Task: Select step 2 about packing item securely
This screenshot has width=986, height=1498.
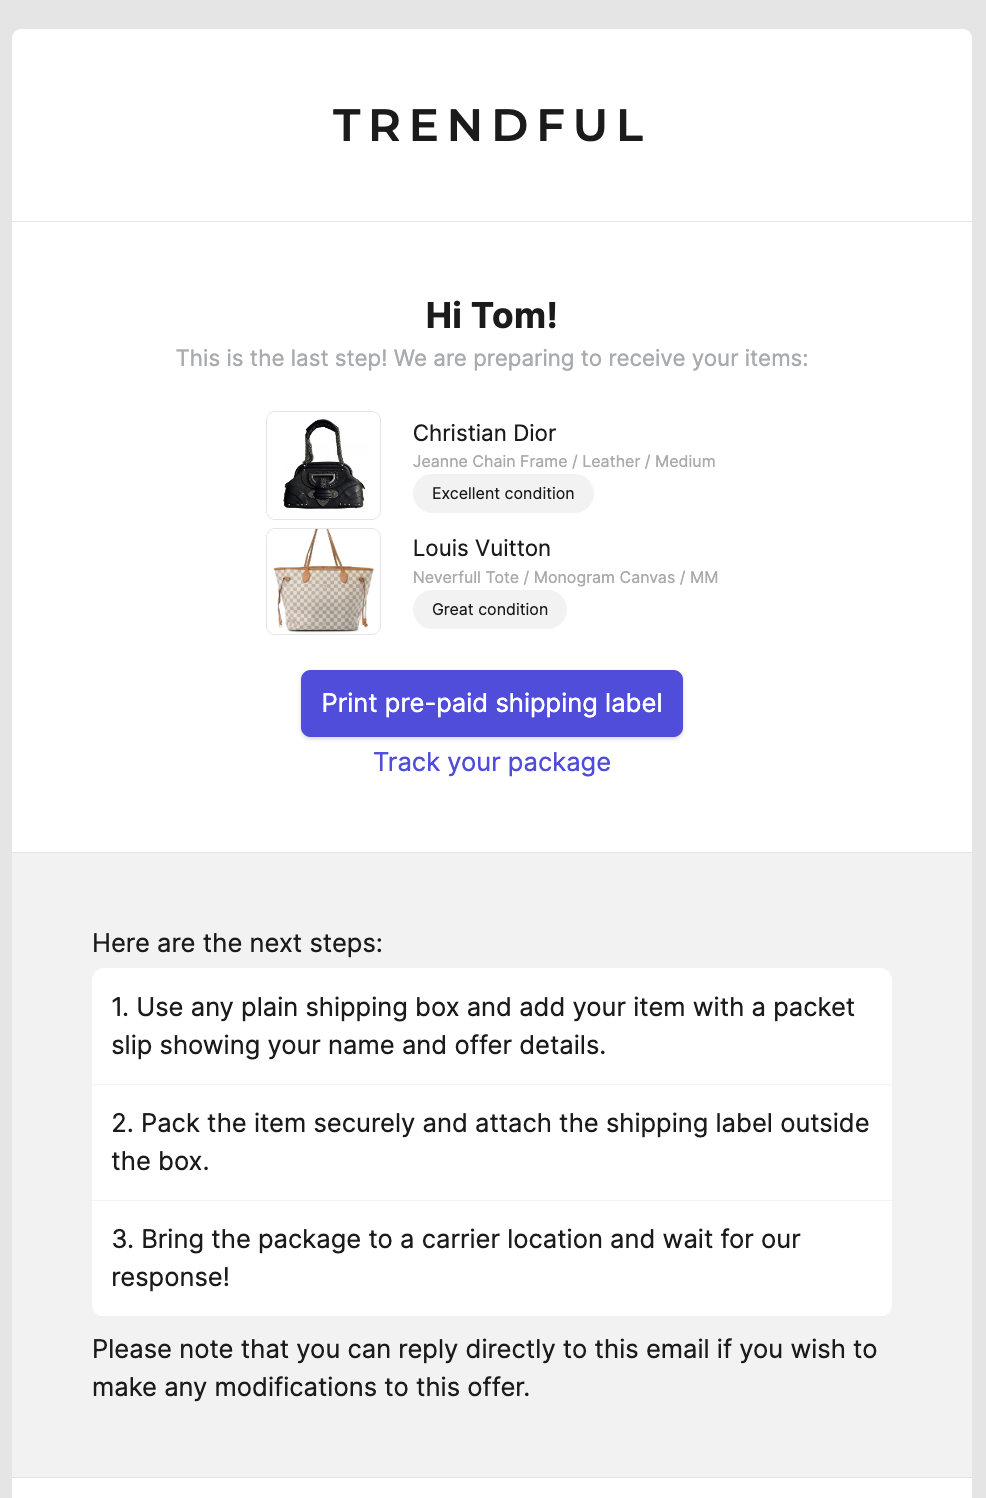Action: click(x=492, y=1142)
